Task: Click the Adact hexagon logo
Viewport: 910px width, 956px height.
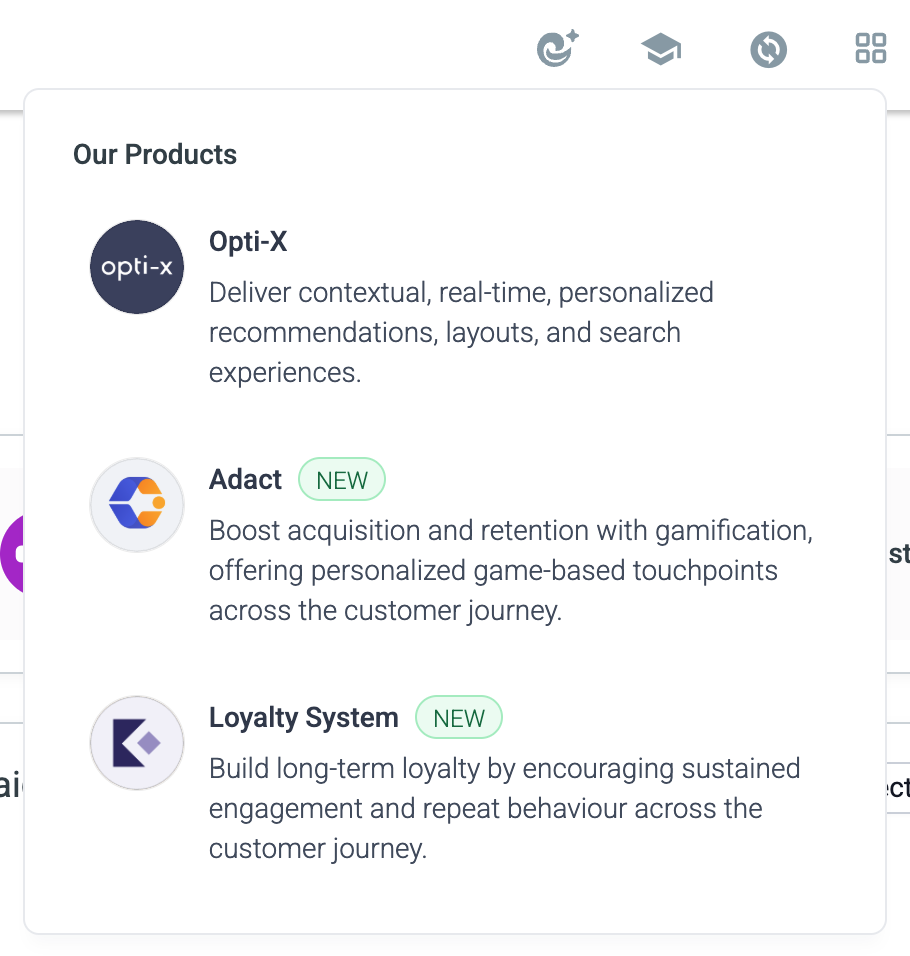Action: point(137,505)
